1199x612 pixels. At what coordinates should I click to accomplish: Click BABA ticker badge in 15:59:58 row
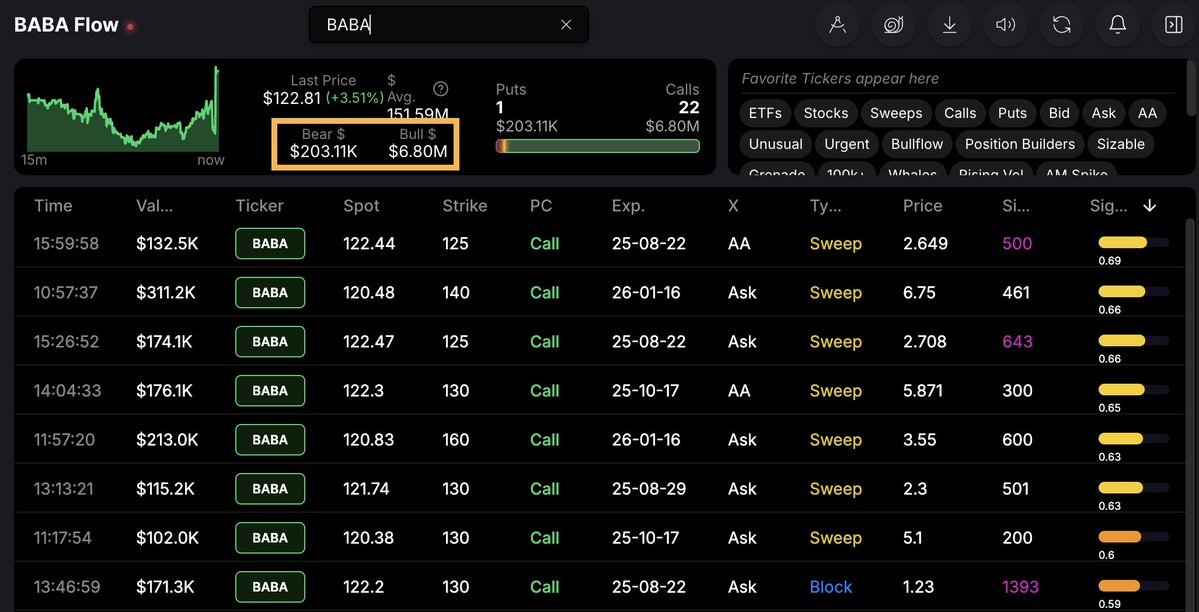click(270, 244)
